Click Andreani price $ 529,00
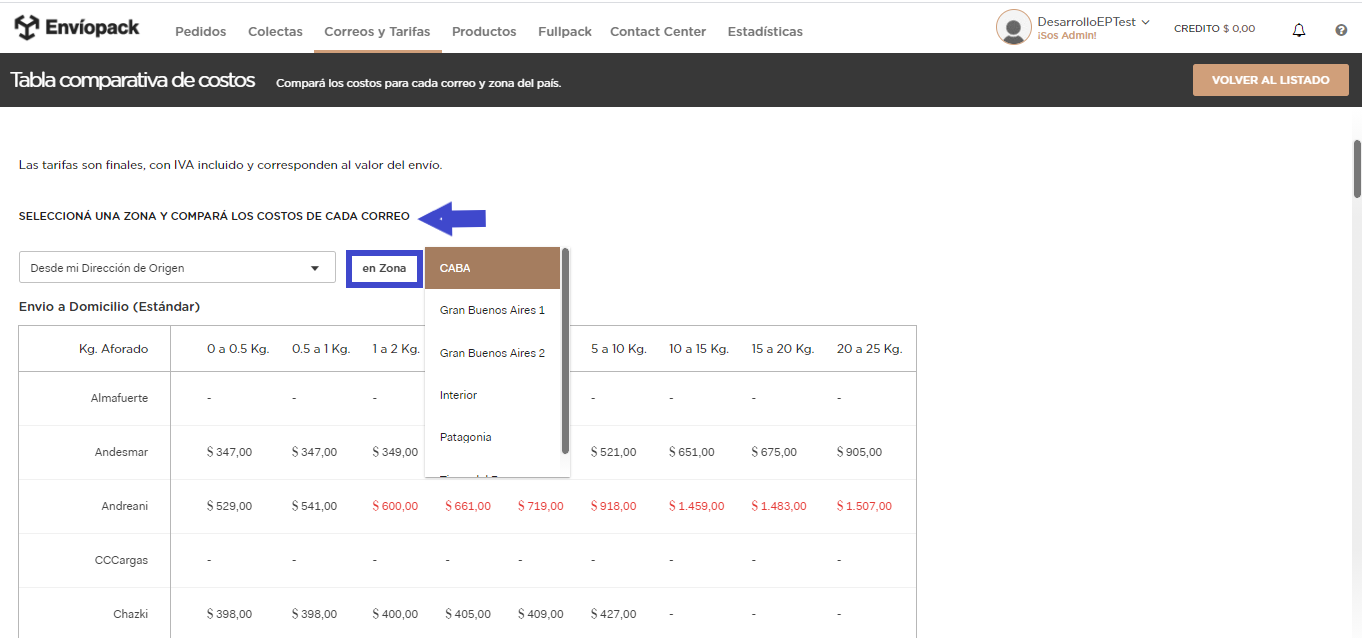The image size is (1362, 638). [229, 506]
